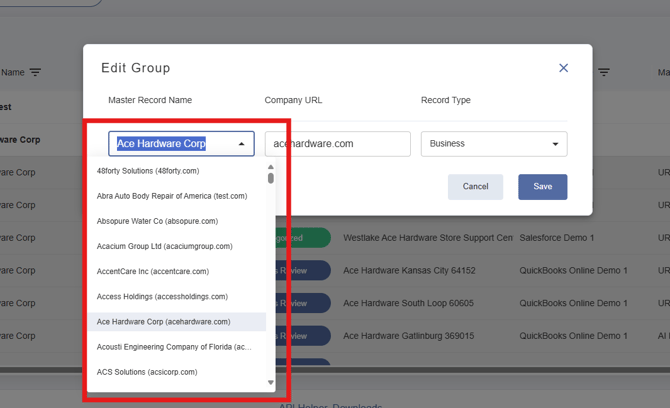Click Review badge in Gatlinburg row
This screenshot has height=408, width=670.
303,336
